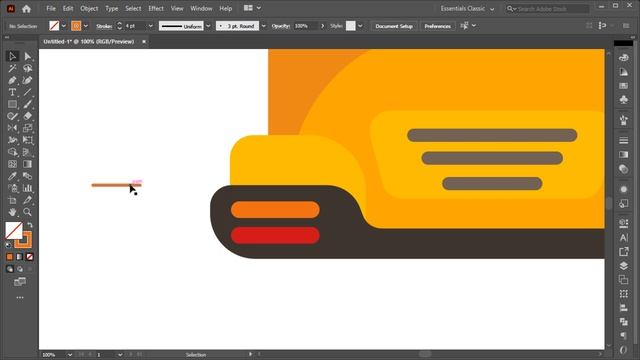Select the Type tool

12,92
